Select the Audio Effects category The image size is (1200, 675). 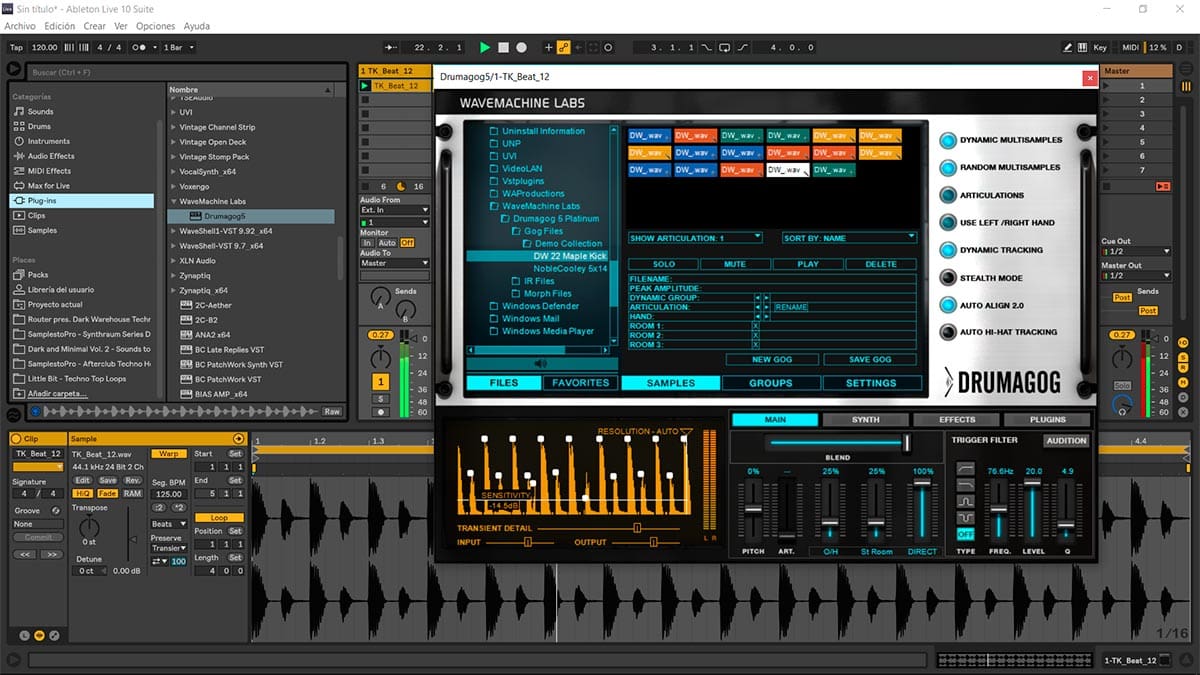(x=51, y=156)
